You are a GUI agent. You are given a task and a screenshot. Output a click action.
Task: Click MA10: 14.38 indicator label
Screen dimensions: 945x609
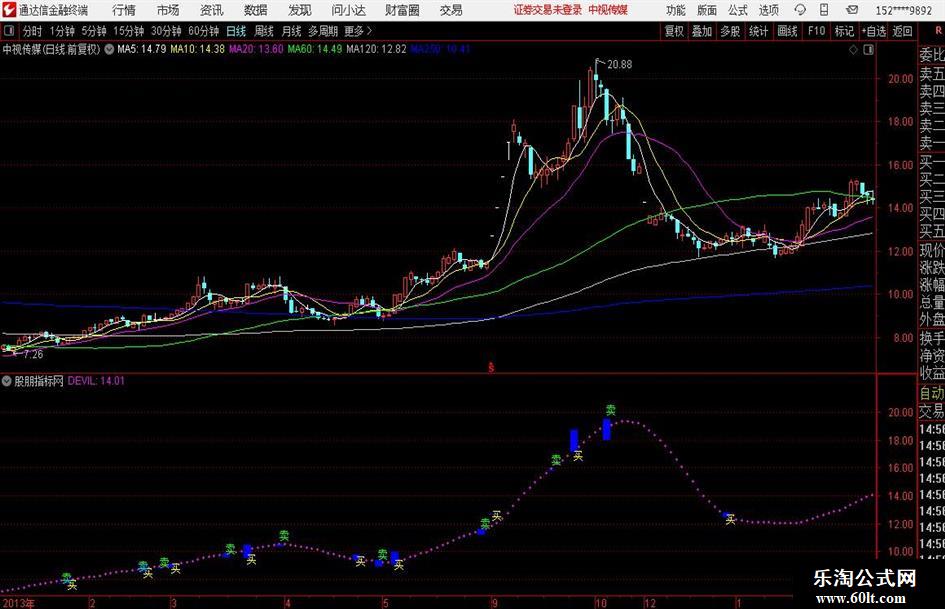[x=198, y=49]
